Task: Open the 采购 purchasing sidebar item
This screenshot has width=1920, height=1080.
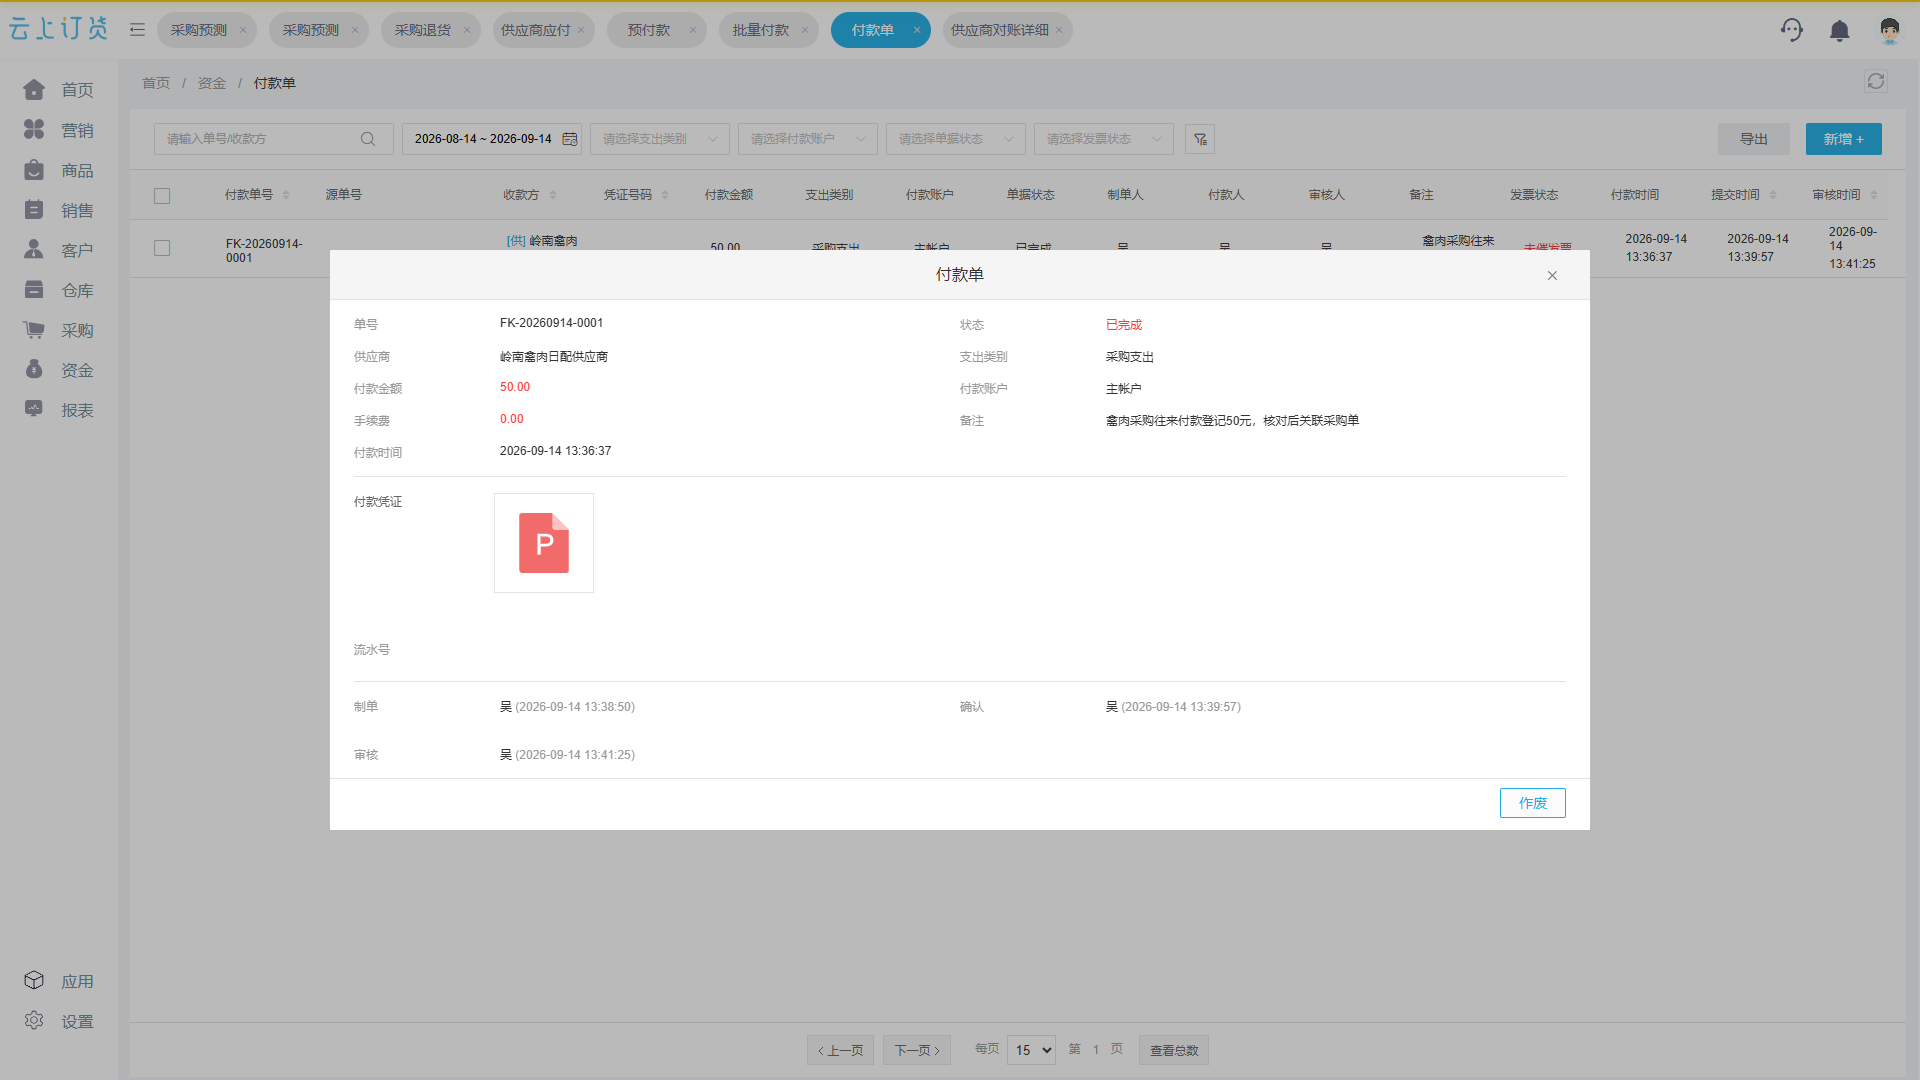Action: click(58, 330)
